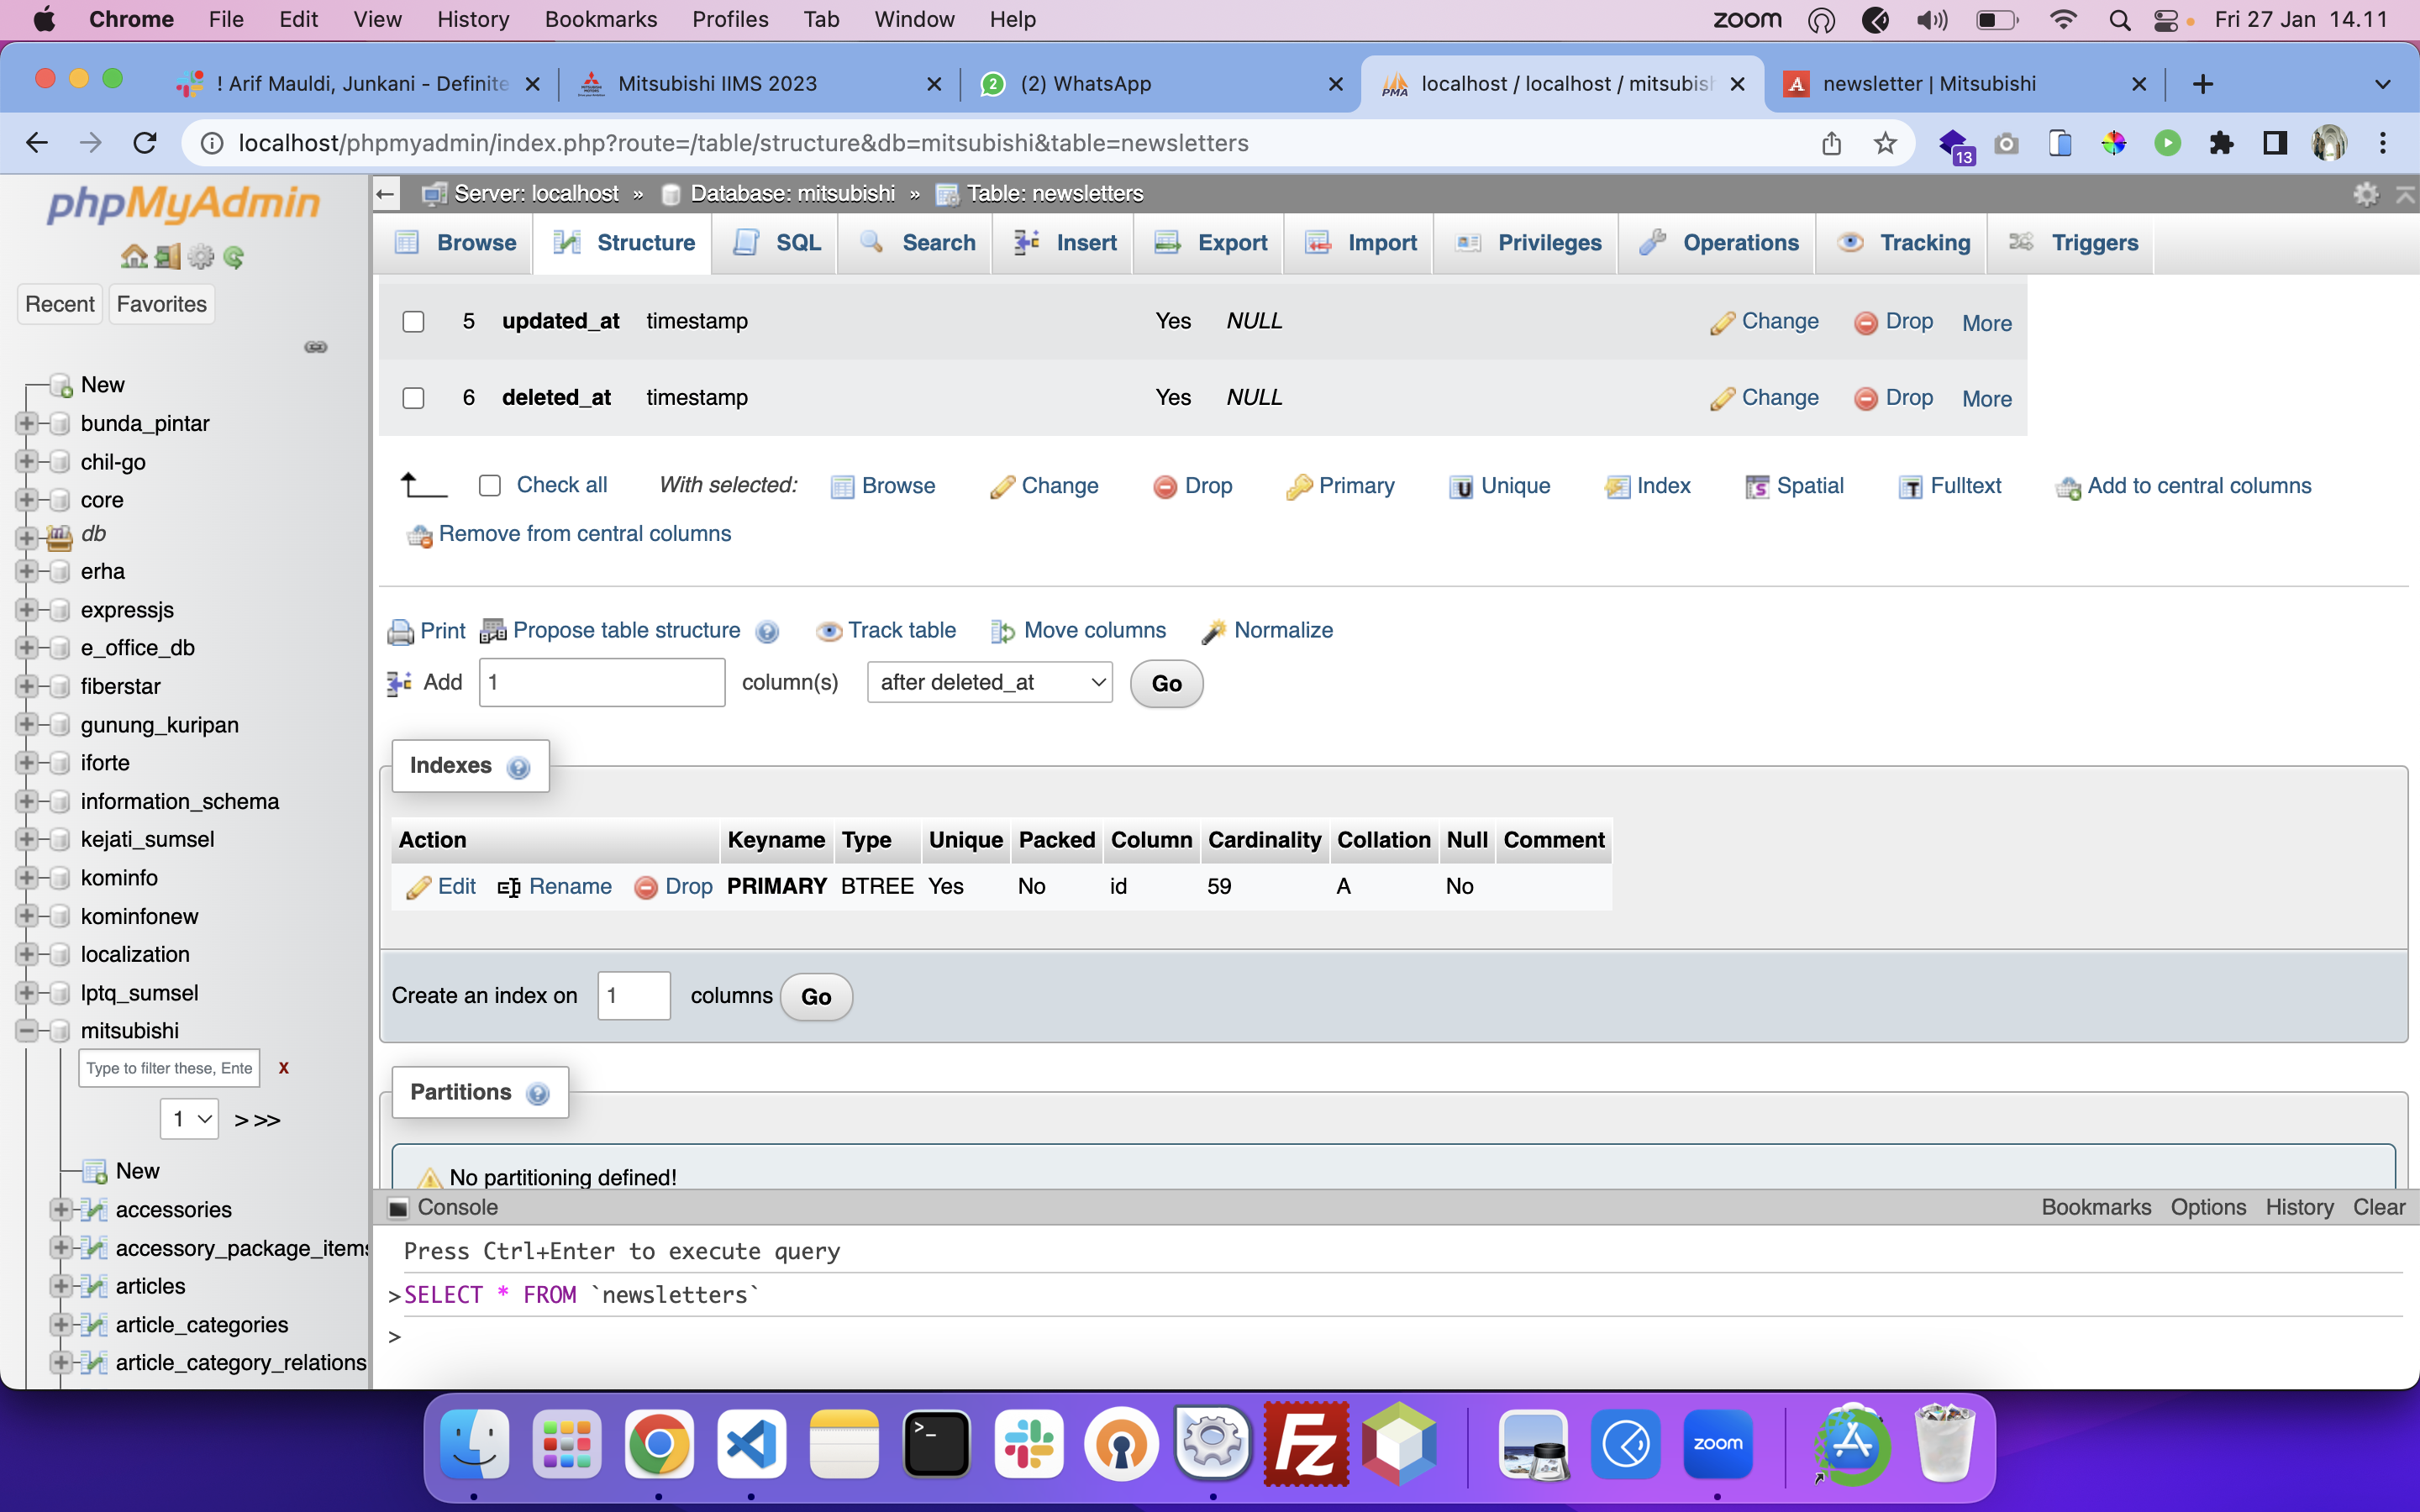Click the index columns count field
Image resolution: width=2420 pixels, height=1512 pixels.
(634, 996)
